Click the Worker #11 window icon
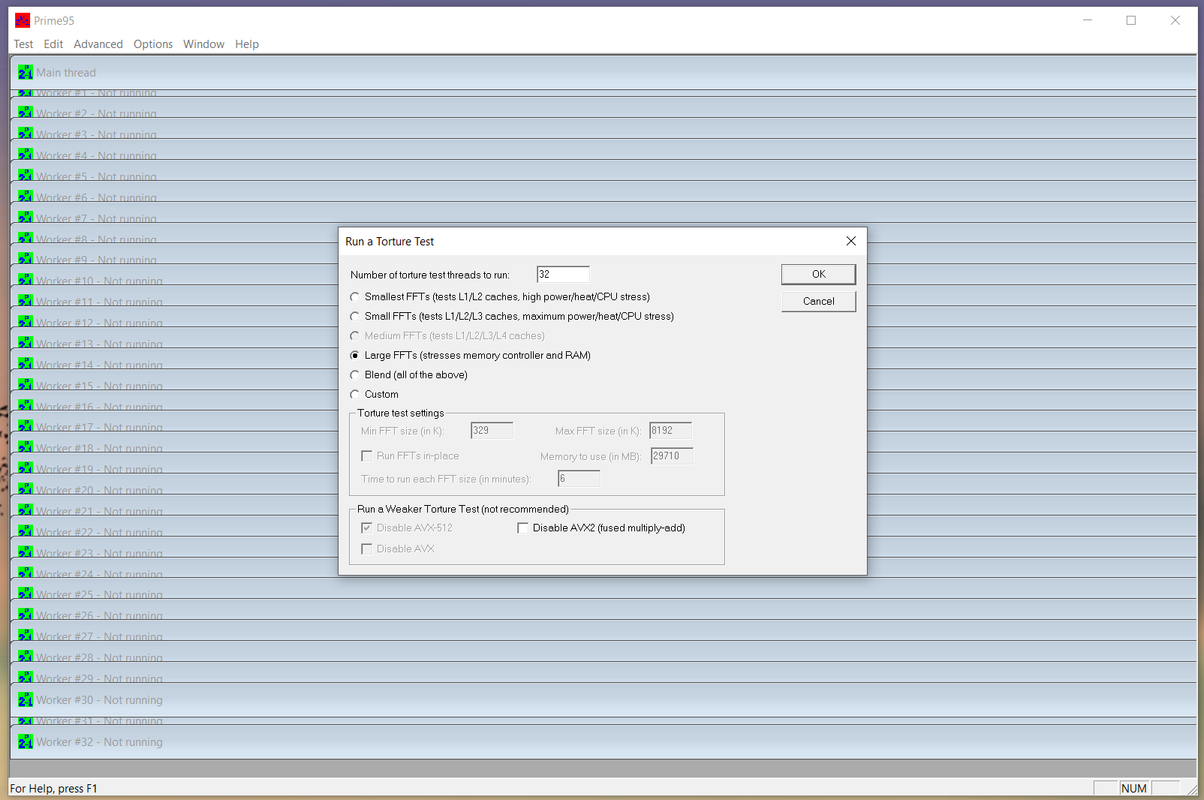Image resolution: width=1204 pixels, height=800 pixels. coord(25,302)
